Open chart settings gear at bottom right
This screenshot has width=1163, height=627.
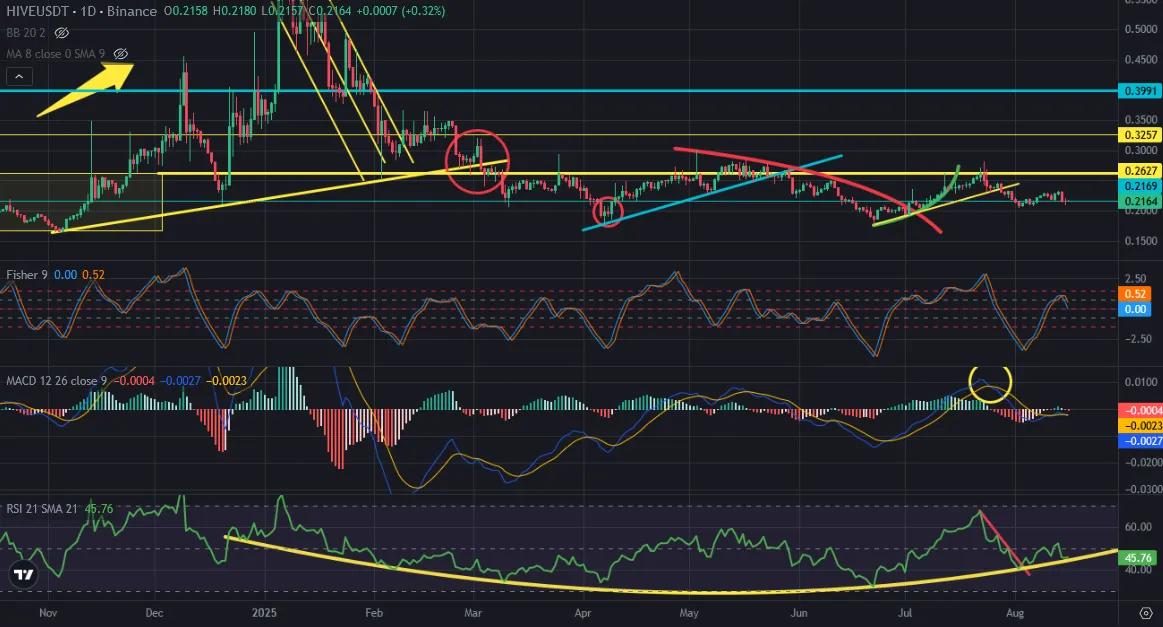point(1146,613)
